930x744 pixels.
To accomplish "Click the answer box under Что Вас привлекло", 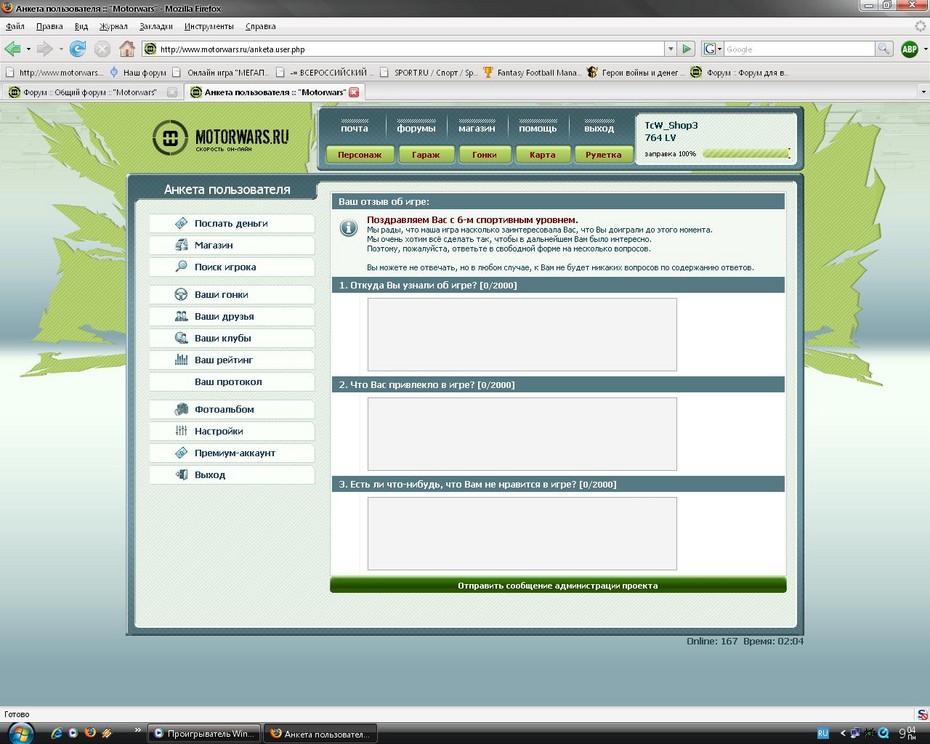I will (x=522, y=434).
